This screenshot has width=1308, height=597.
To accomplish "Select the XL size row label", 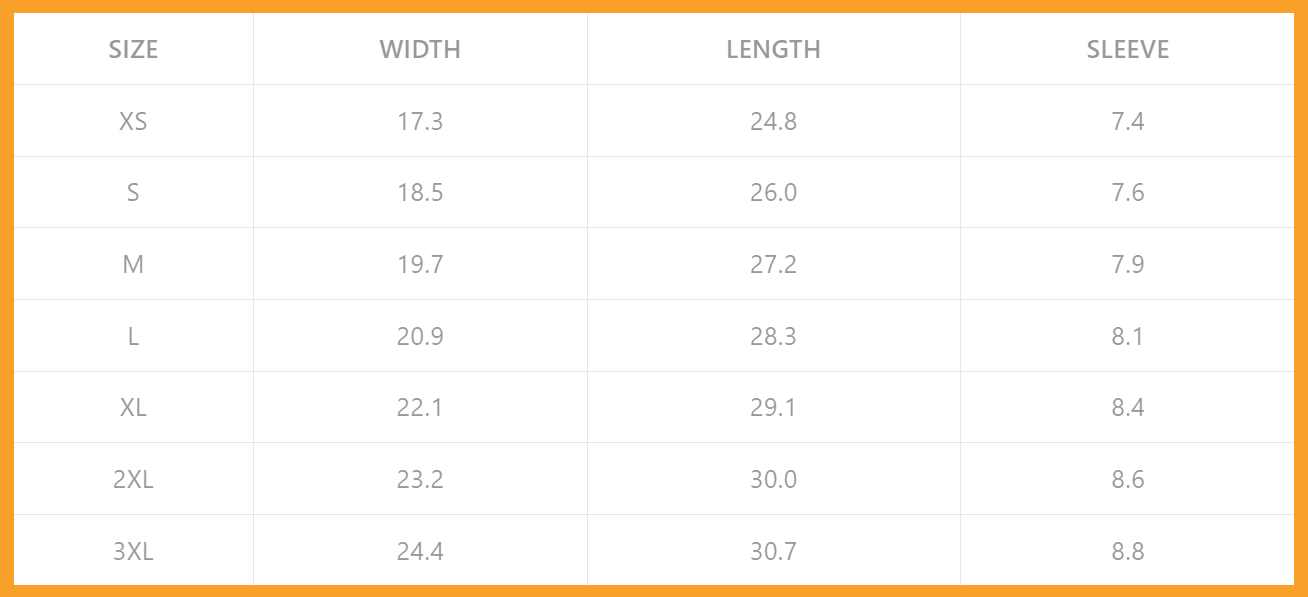I will click(133, 408).
